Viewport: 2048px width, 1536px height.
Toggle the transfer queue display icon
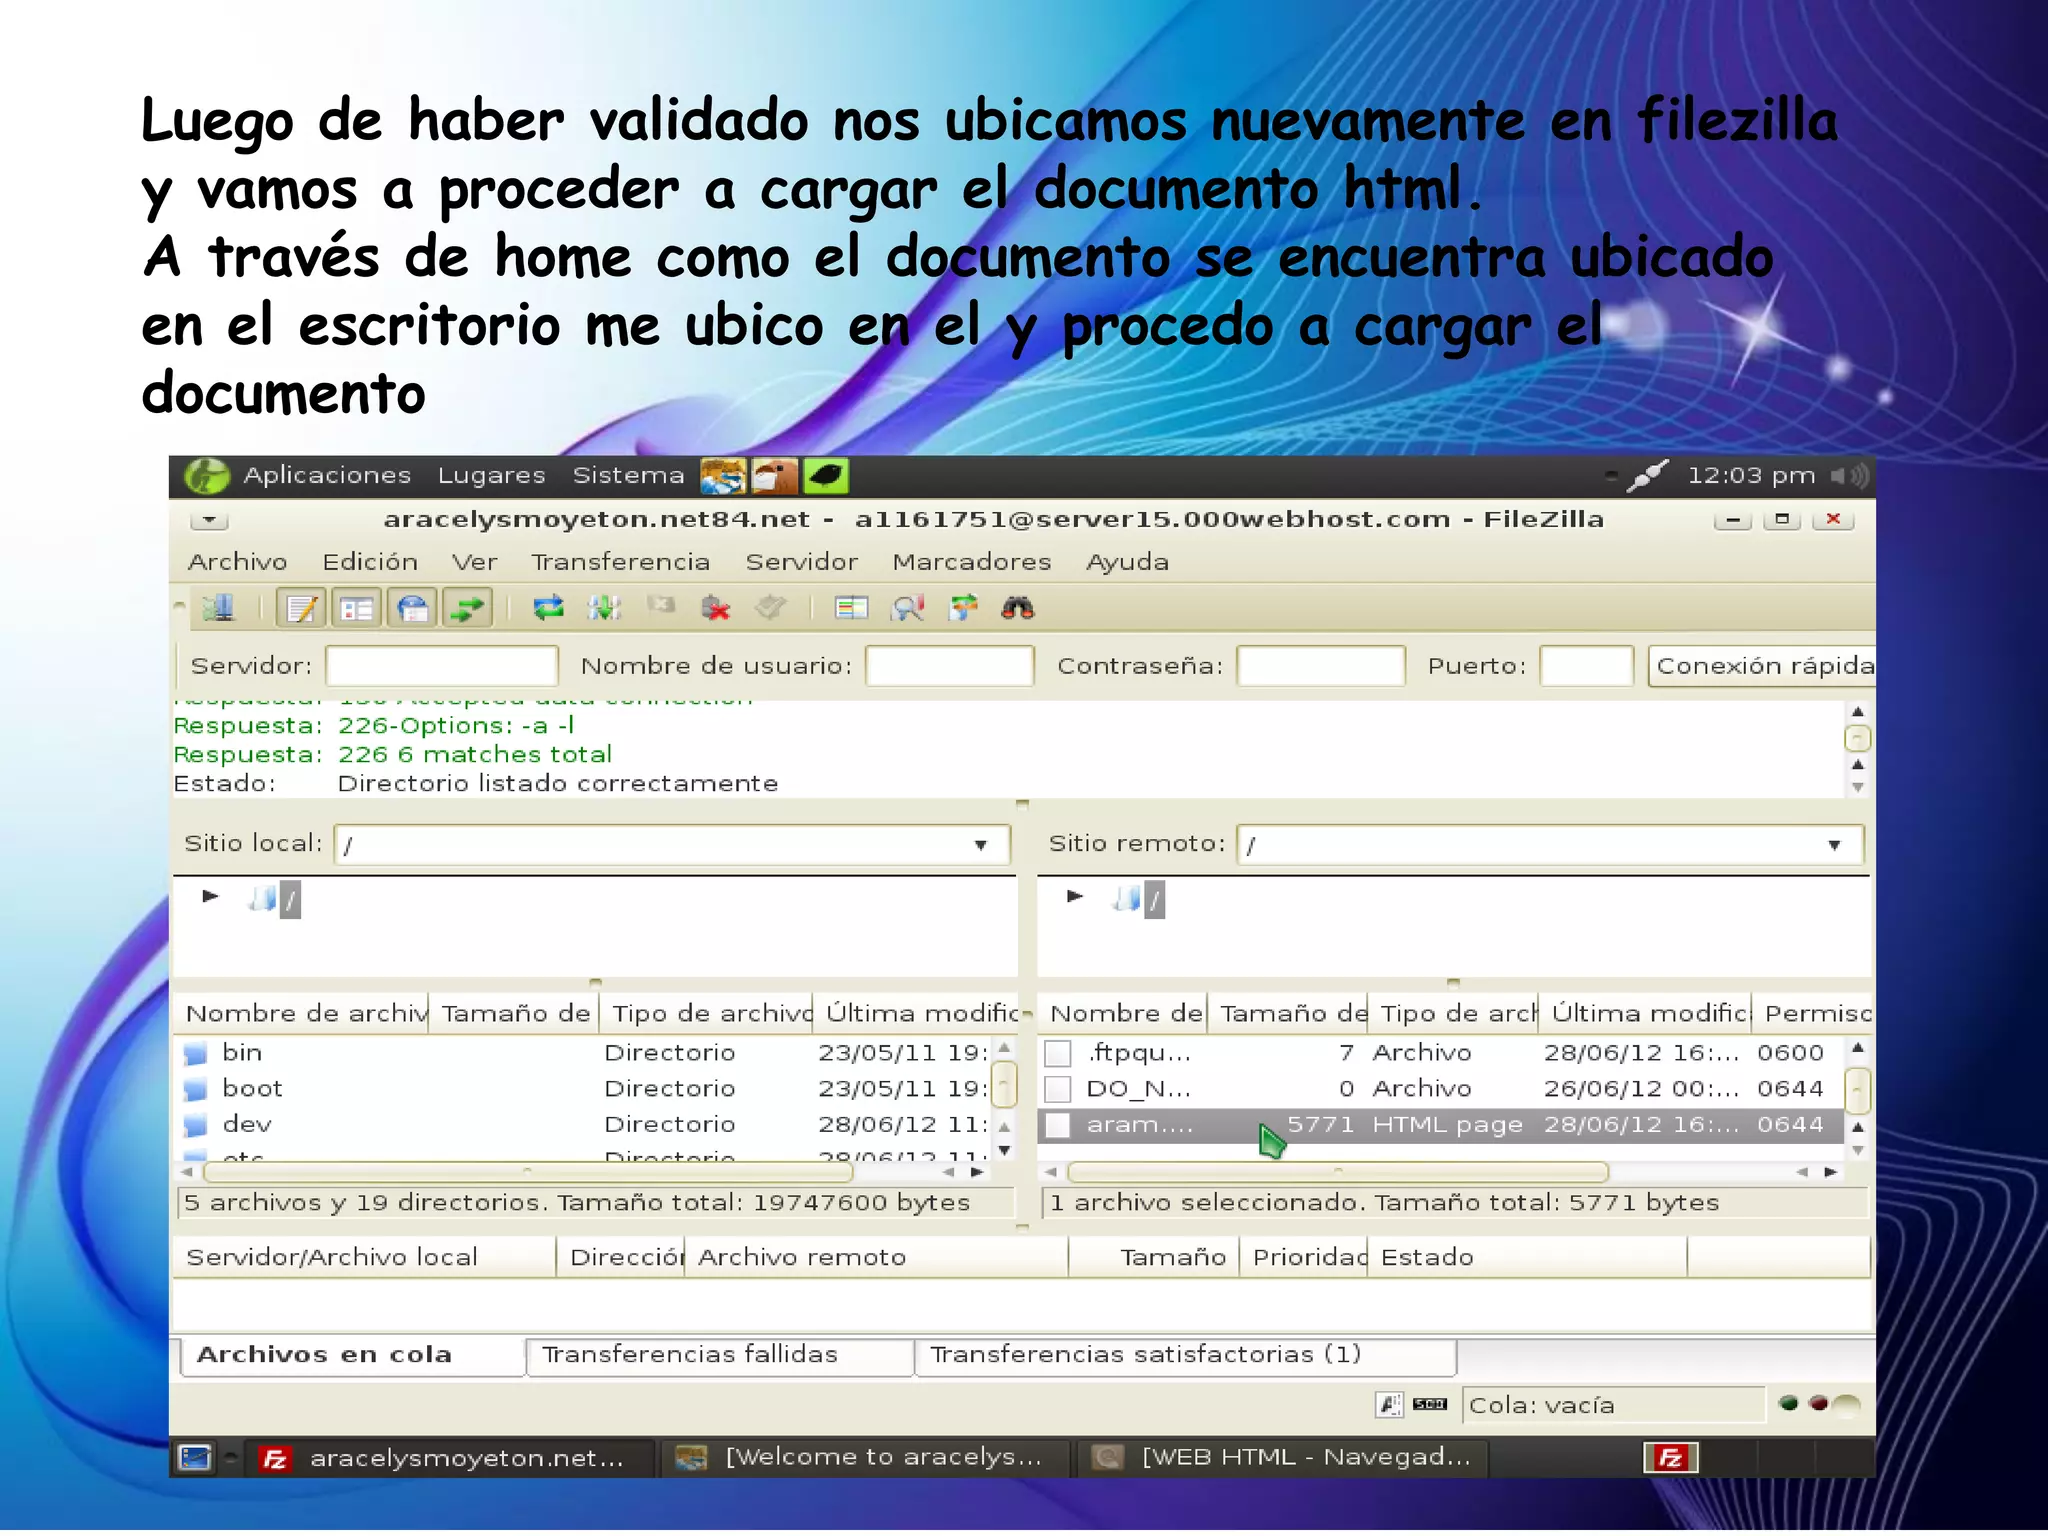(x=467, y=608)
